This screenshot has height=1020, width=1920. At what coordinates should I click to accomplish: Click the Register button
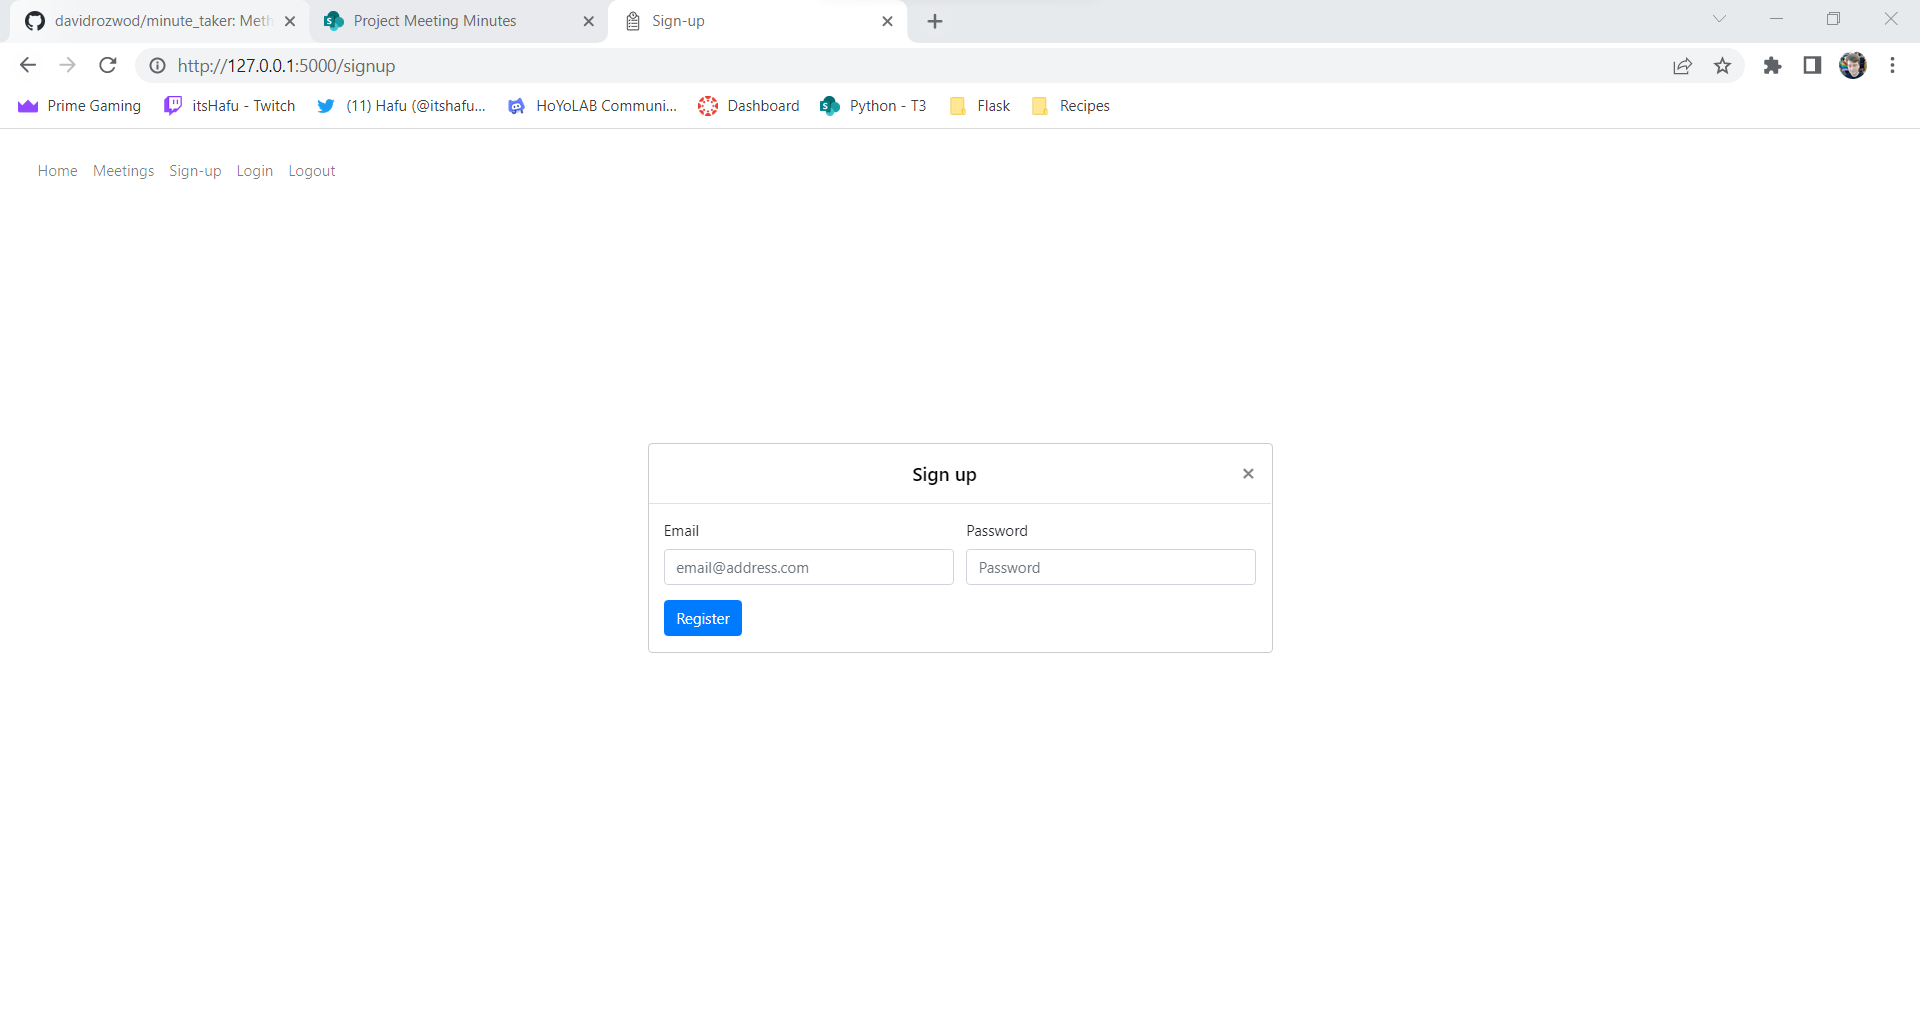[x=702, y=618]
